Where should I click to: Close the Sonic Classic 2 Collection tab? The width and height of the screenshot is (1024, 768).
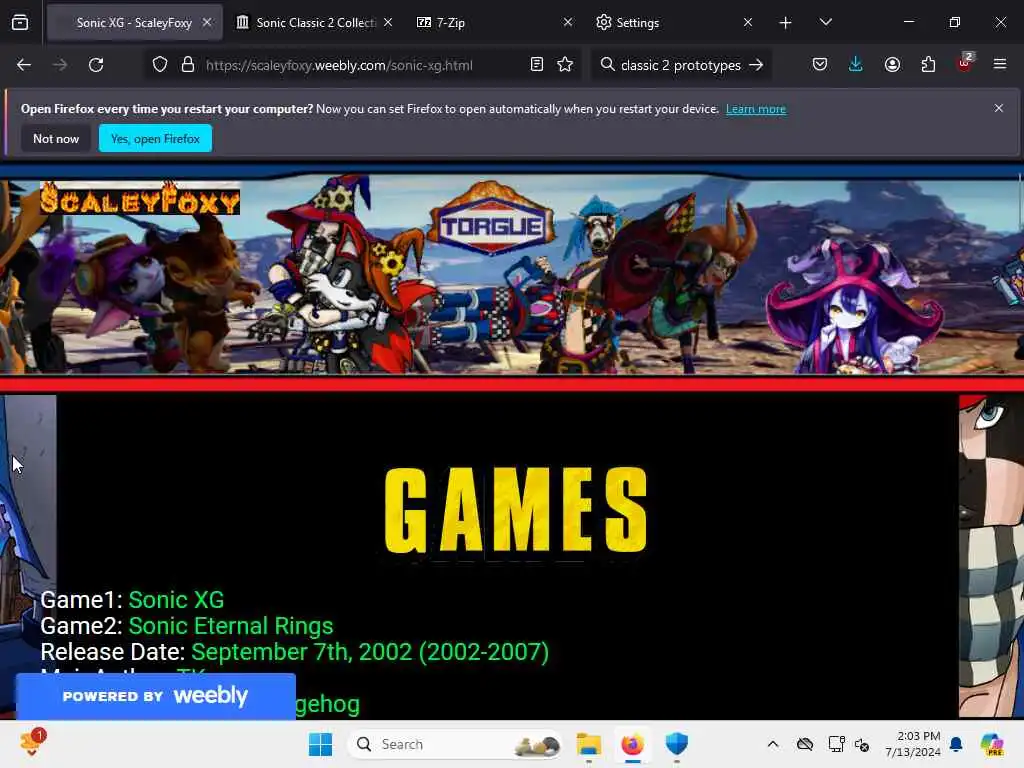[x=388, y=23]
